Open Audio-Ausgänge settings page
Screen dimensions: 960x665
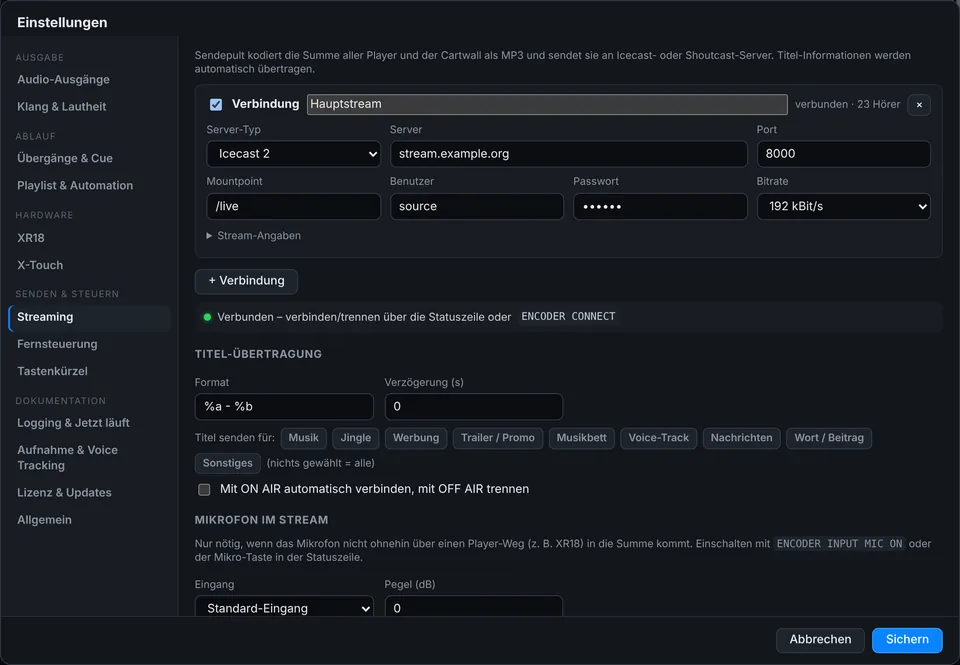pyautogui.click(x=89, y=80)
